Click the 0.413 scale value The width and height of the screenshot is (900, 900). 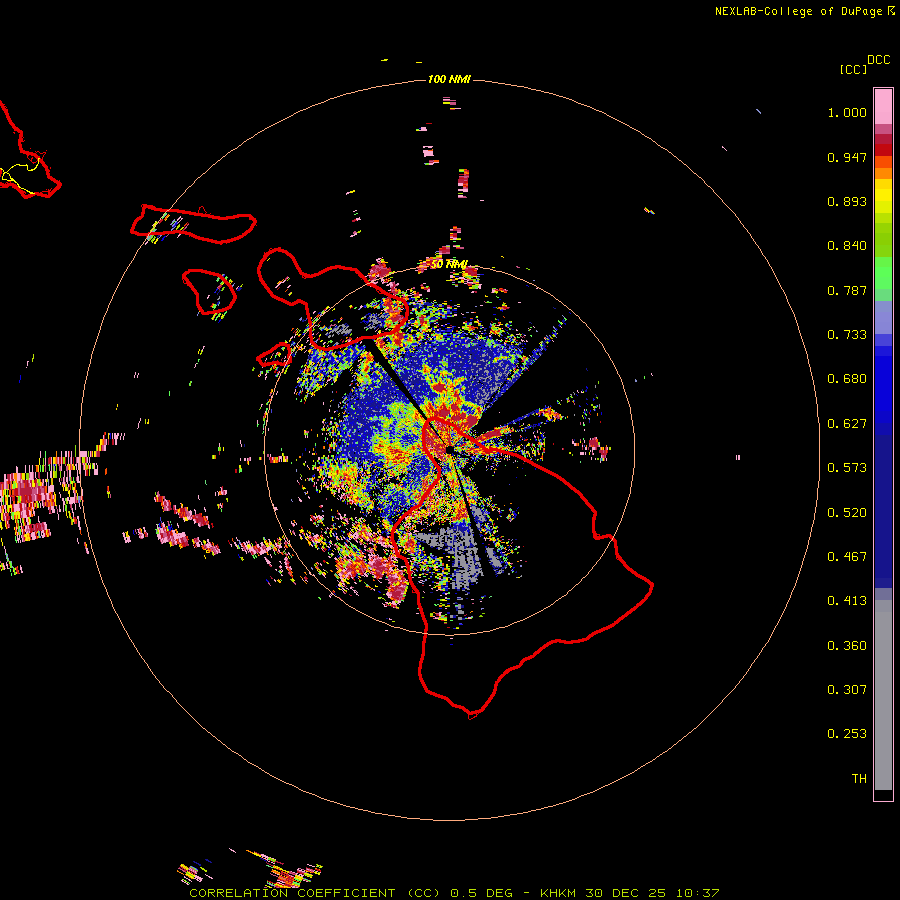point(847,601)
